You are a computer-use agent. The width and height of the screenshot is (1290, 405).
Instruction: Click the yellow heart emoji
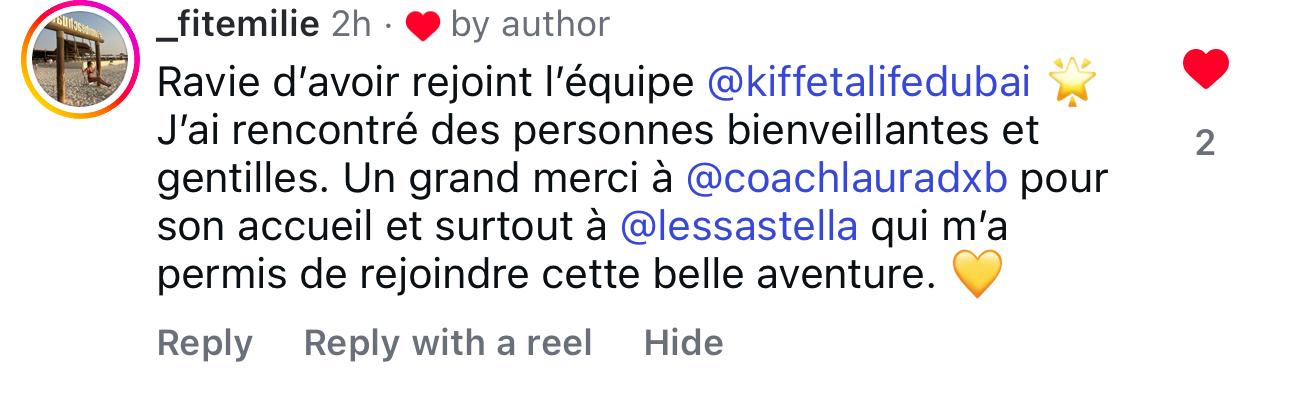coord(977,275)
